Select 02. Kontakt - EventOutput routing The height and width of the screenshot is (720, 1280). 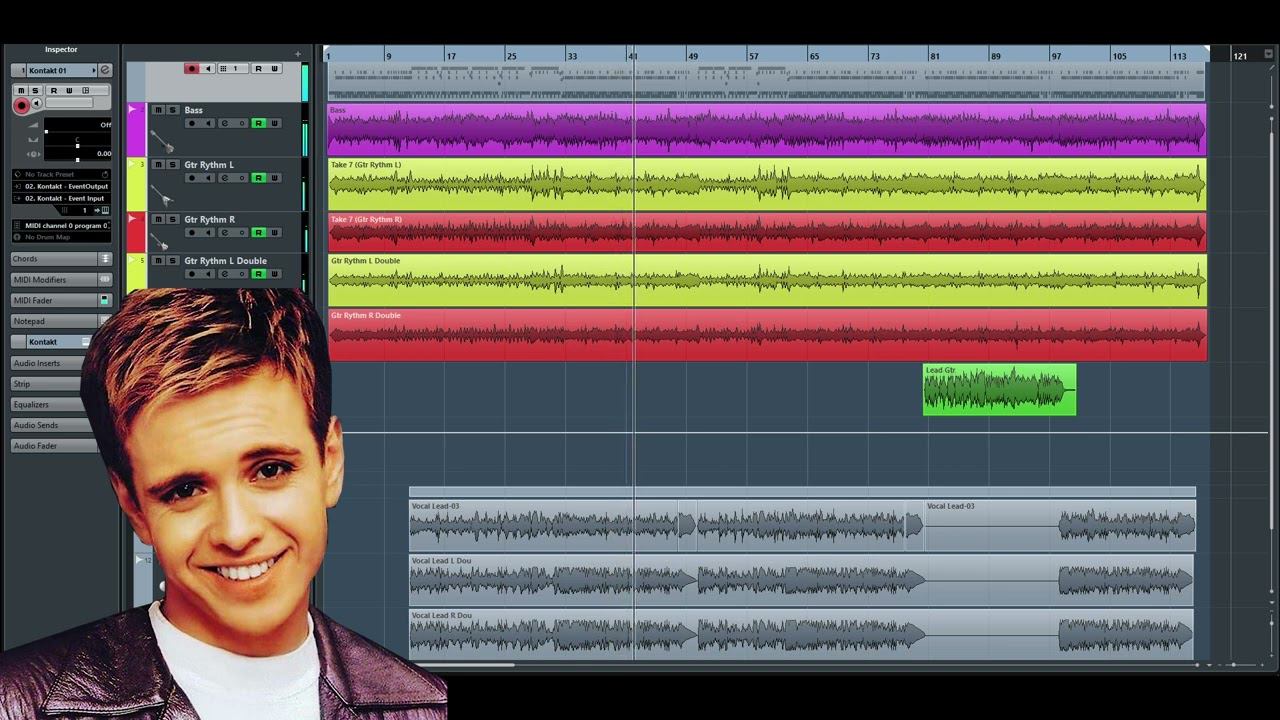coord(61,186)
